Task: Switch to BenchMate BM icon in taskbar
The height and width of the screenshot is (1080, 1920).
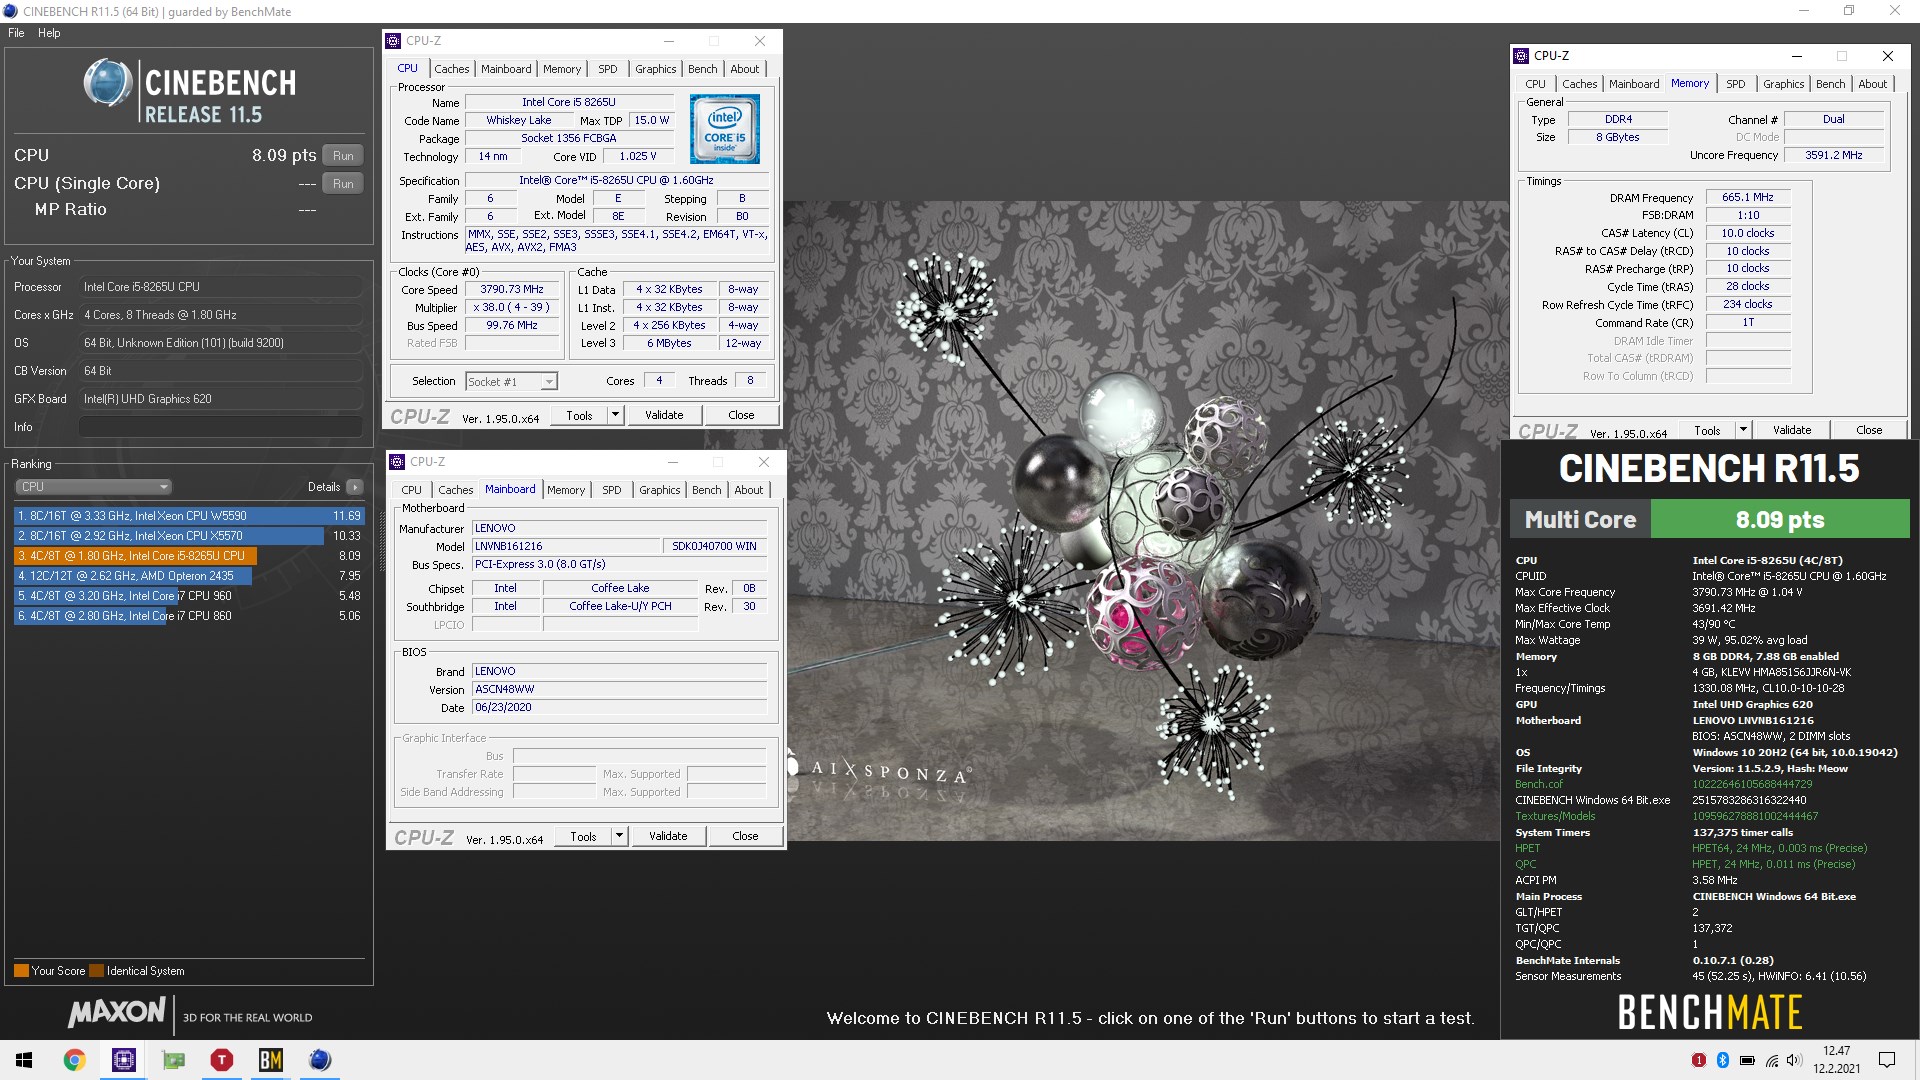Action: [271, 1060]
